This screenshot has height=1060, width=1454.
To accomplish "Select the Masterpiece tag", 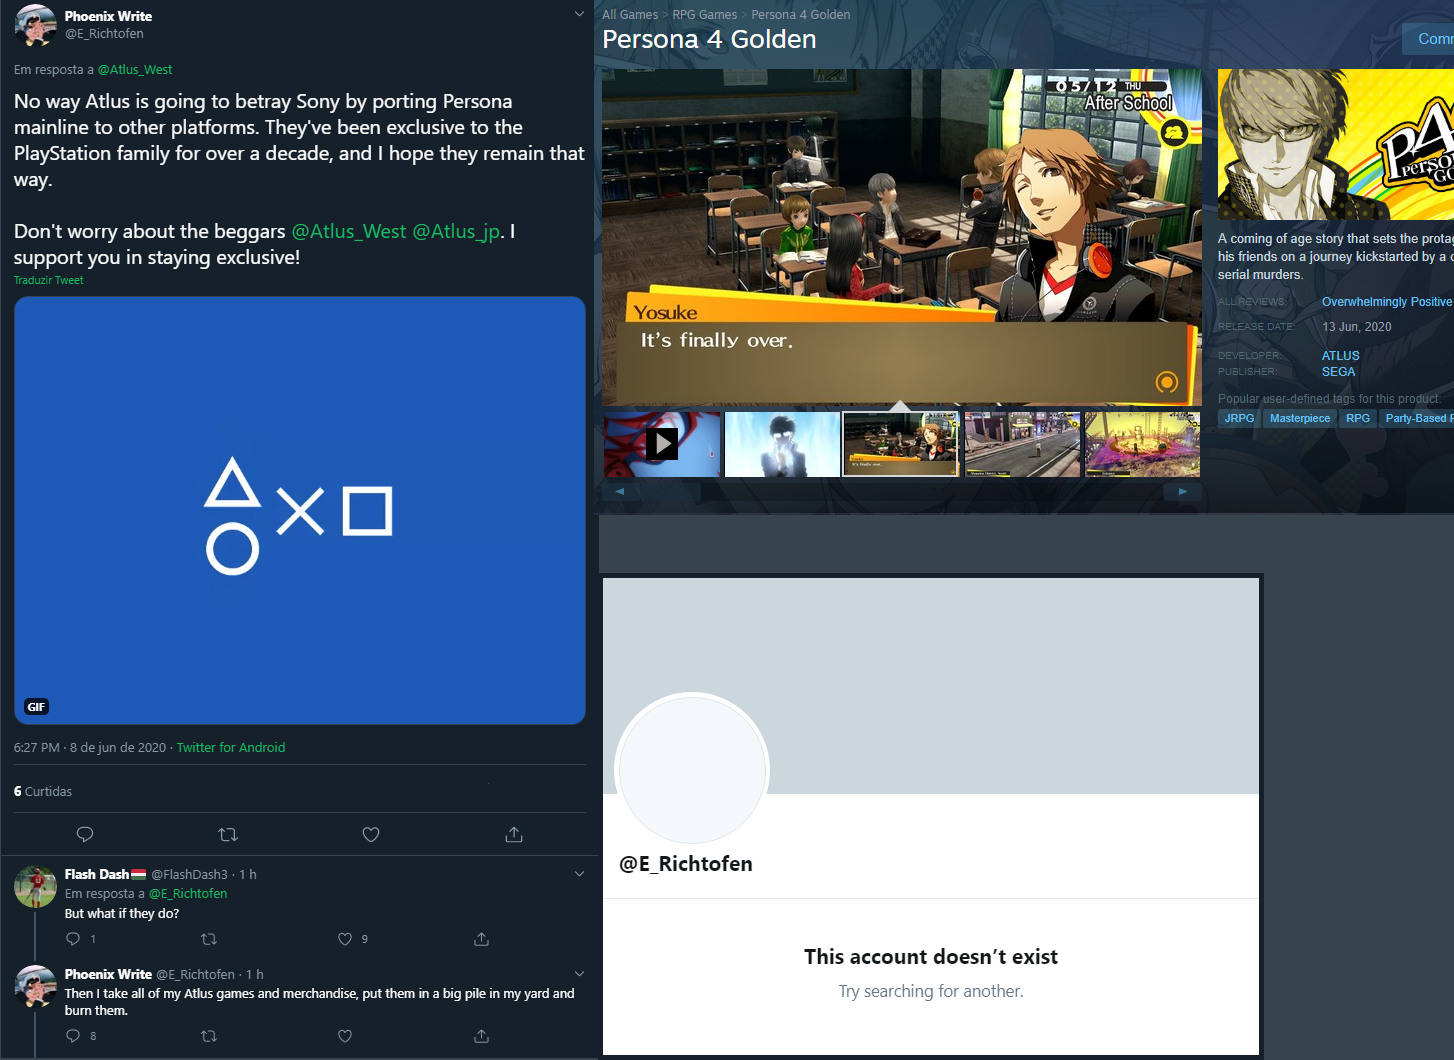I will pyautogui.click(x=1300, y=419).
